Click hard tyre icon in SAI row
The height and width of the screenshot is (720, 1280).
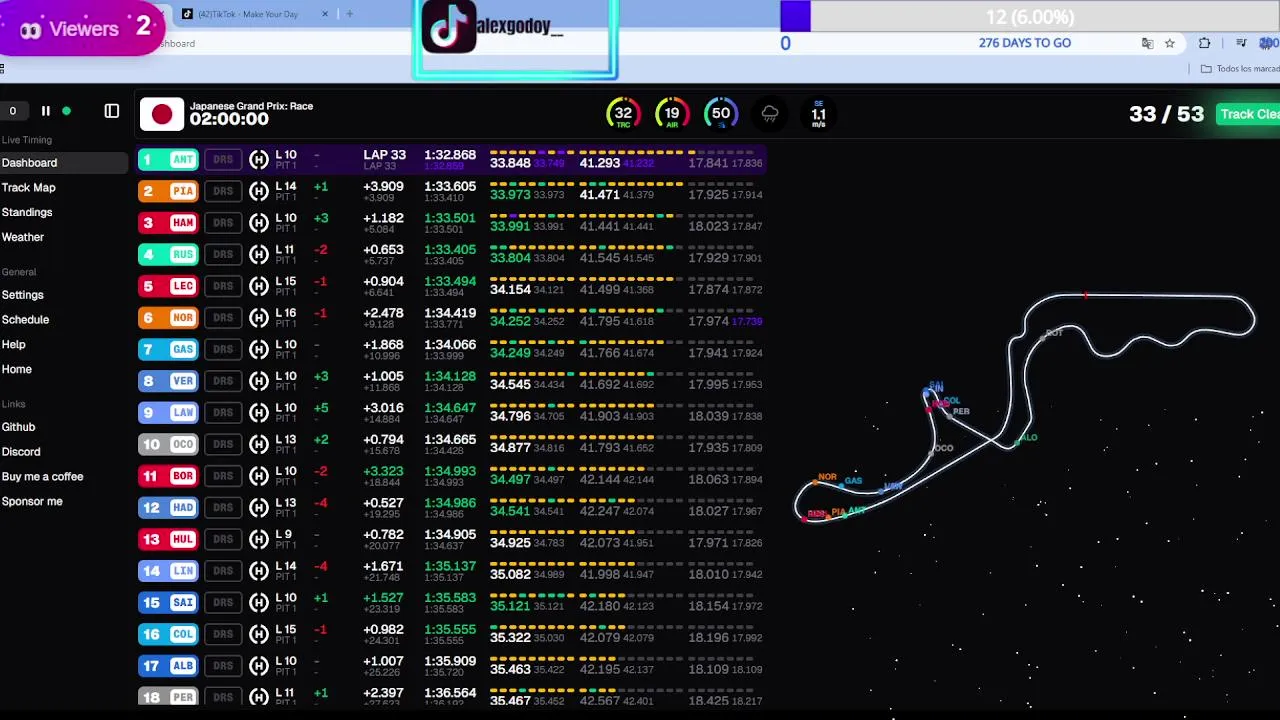[x=259, y=603]
